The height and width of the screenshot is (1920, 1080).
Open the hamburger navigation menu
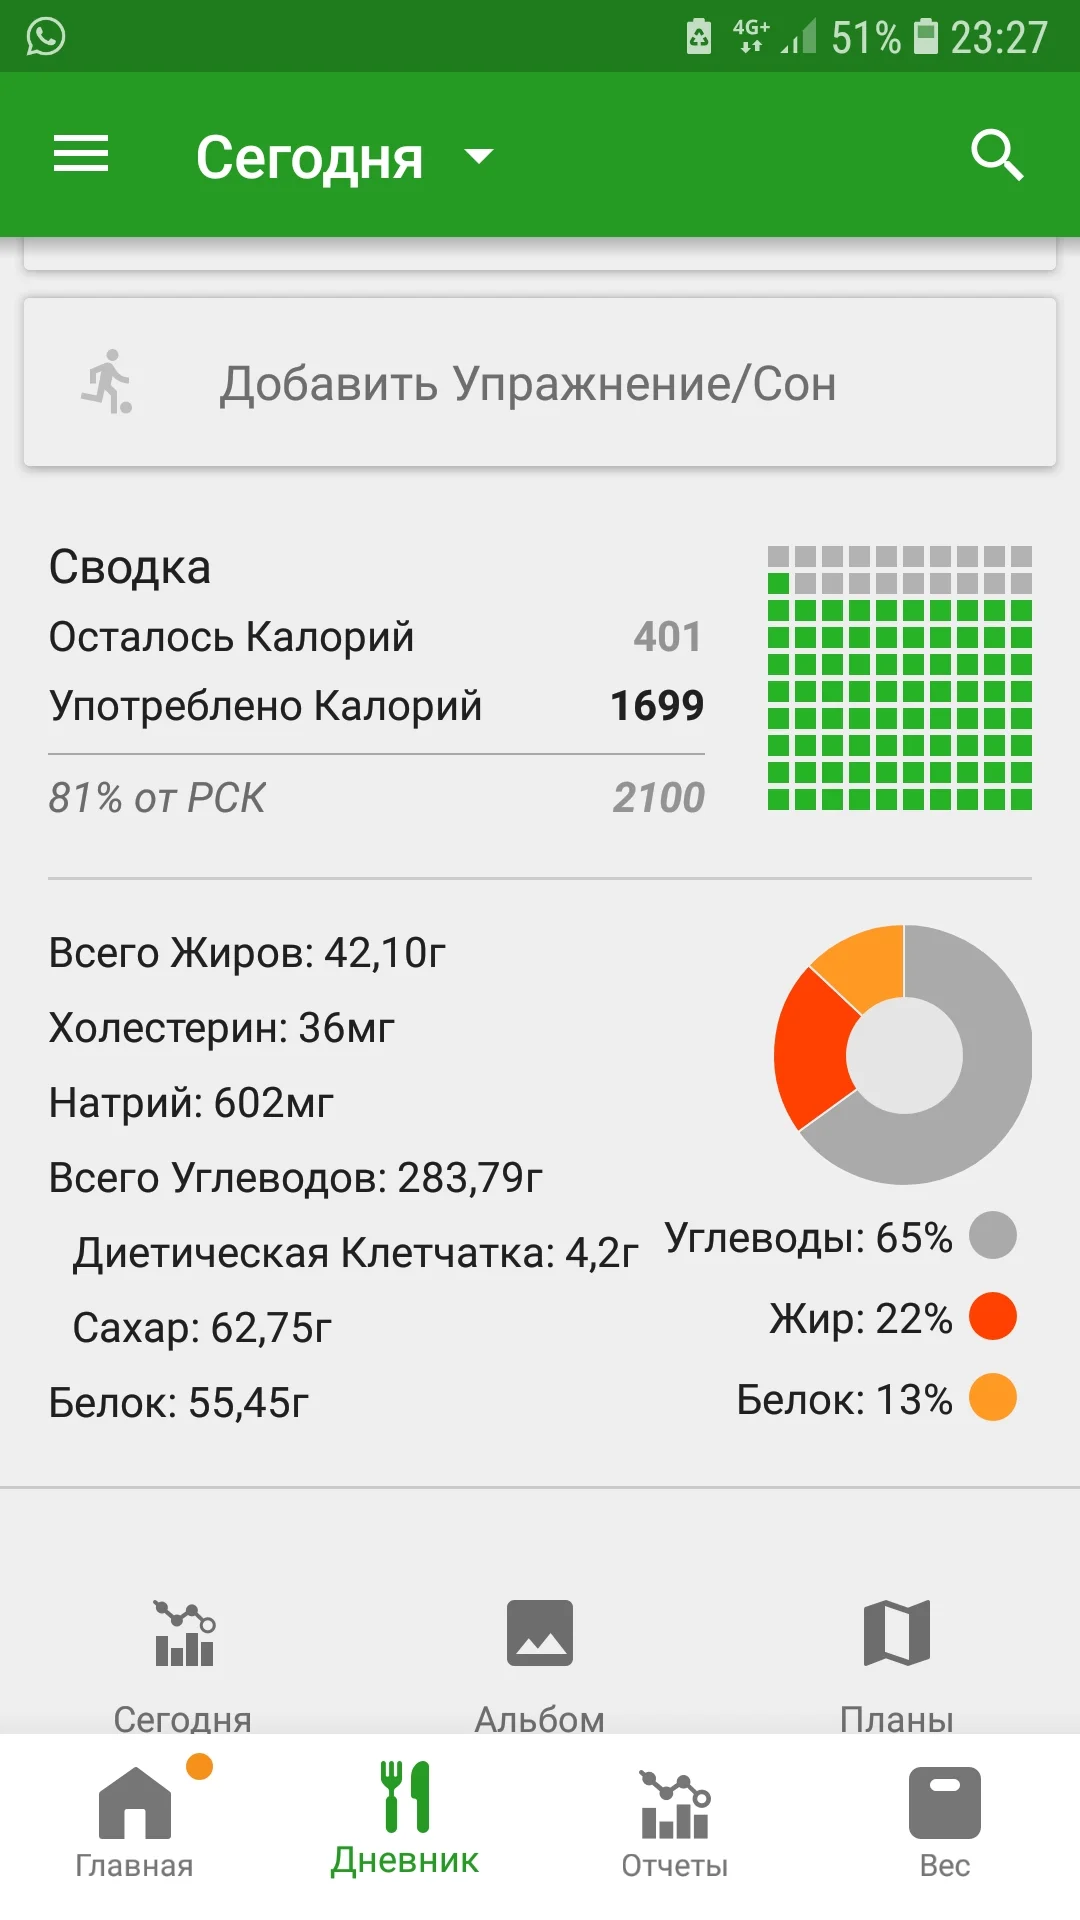tap(80, 155)
